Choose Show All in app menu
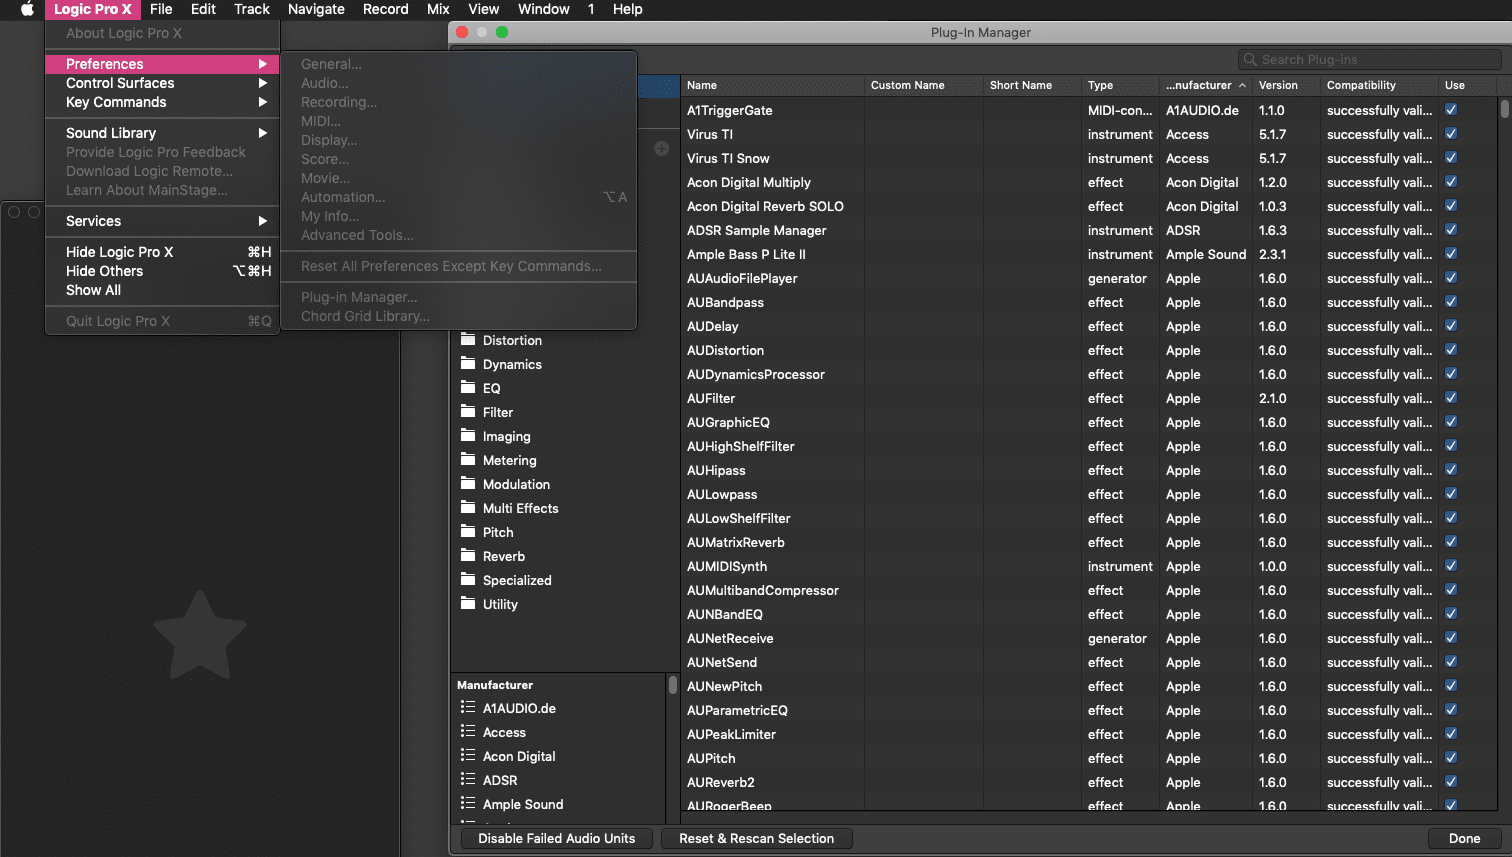This screenshot has height=857, width=1512. click(x=162, y=290)
